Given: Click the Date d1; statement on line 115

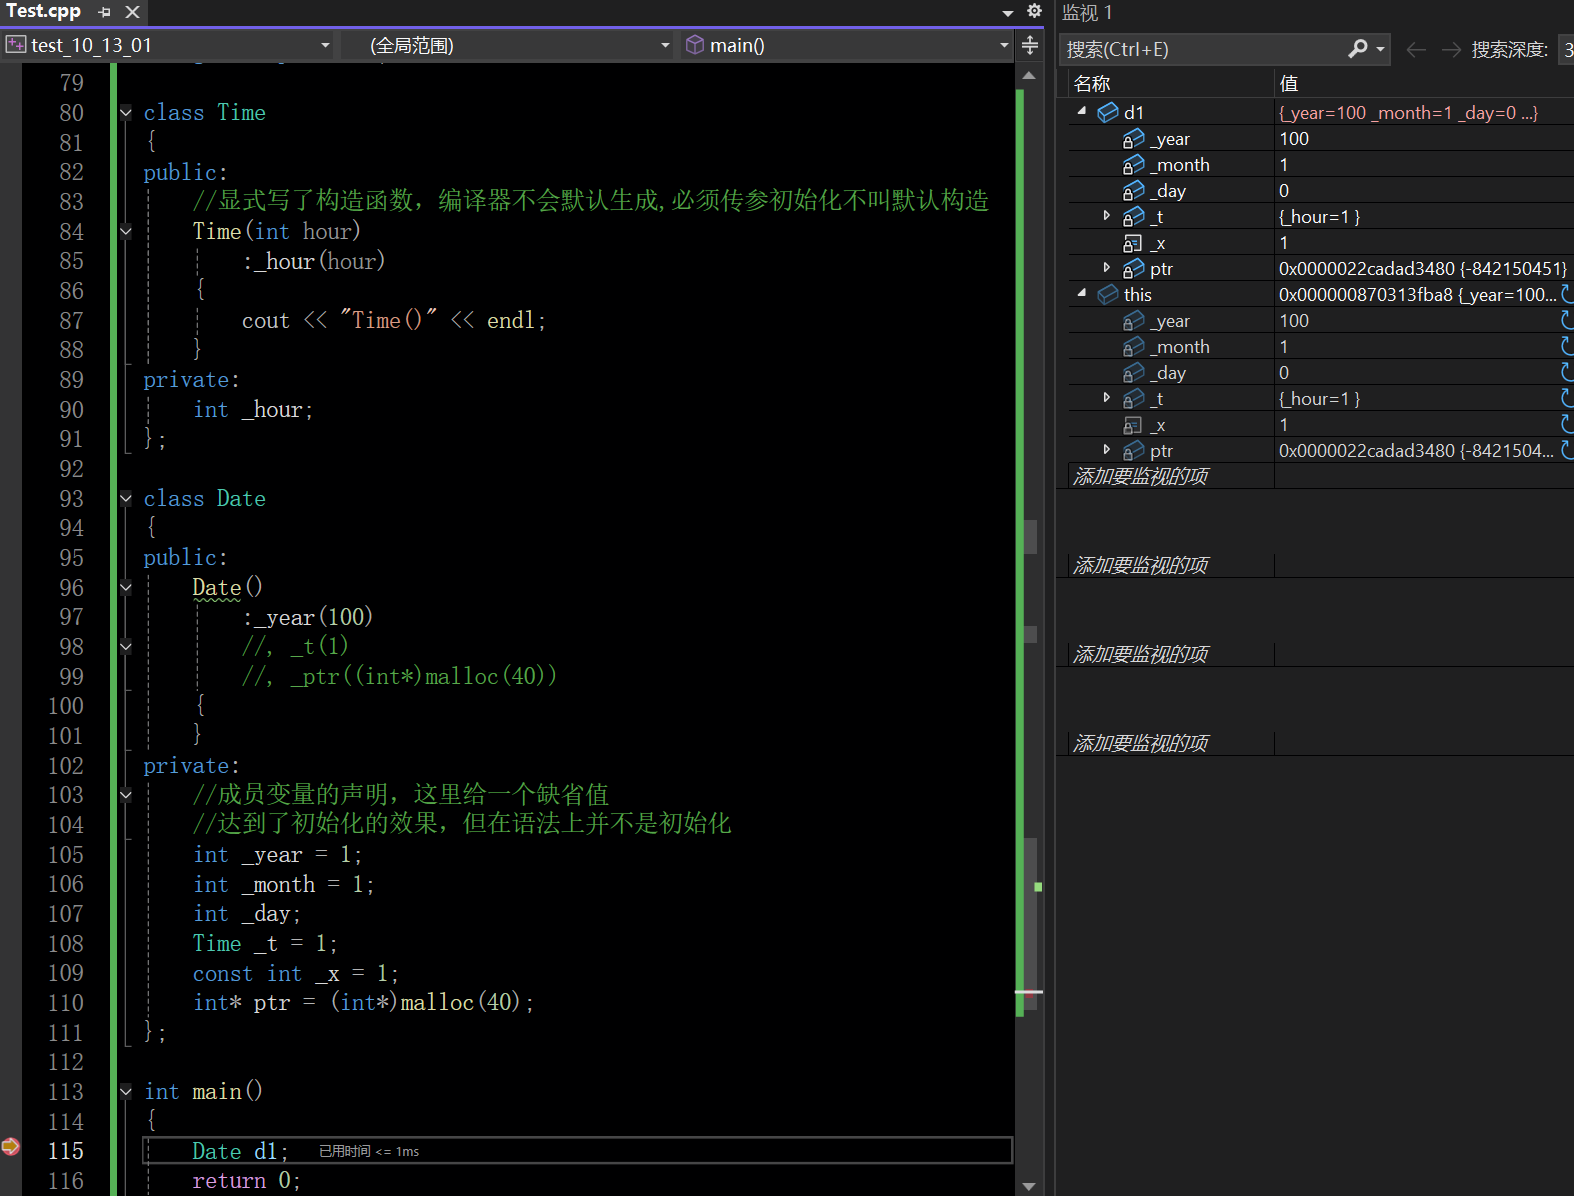Looking at the screenshot, I should pyautogui.click(x=240, y=1151).
